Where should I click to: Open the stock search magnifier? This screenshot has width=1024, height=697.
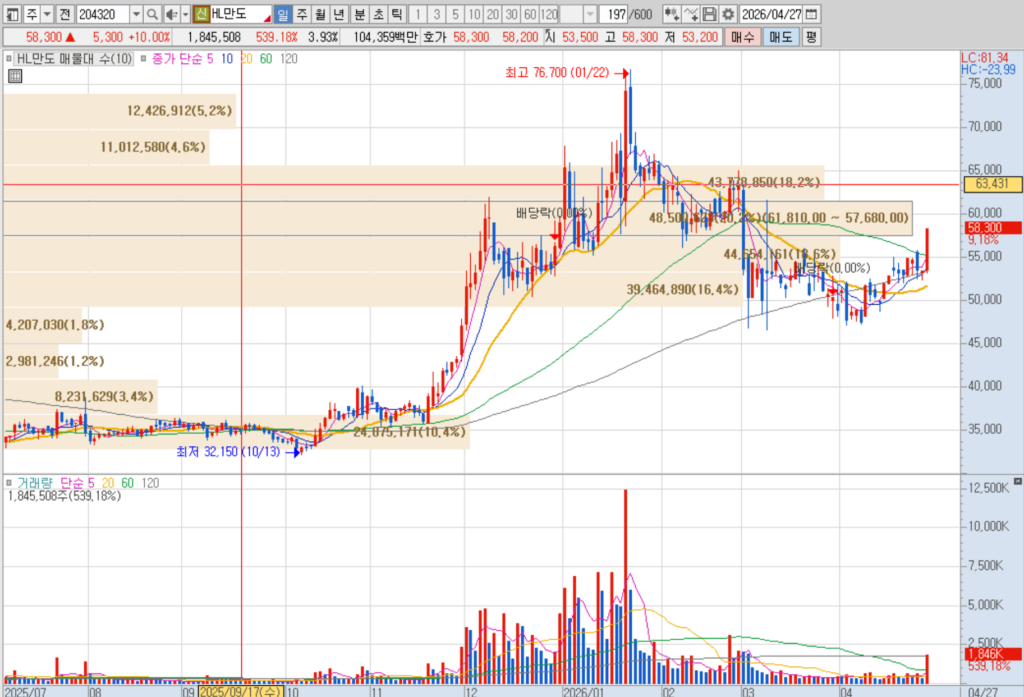152,14
